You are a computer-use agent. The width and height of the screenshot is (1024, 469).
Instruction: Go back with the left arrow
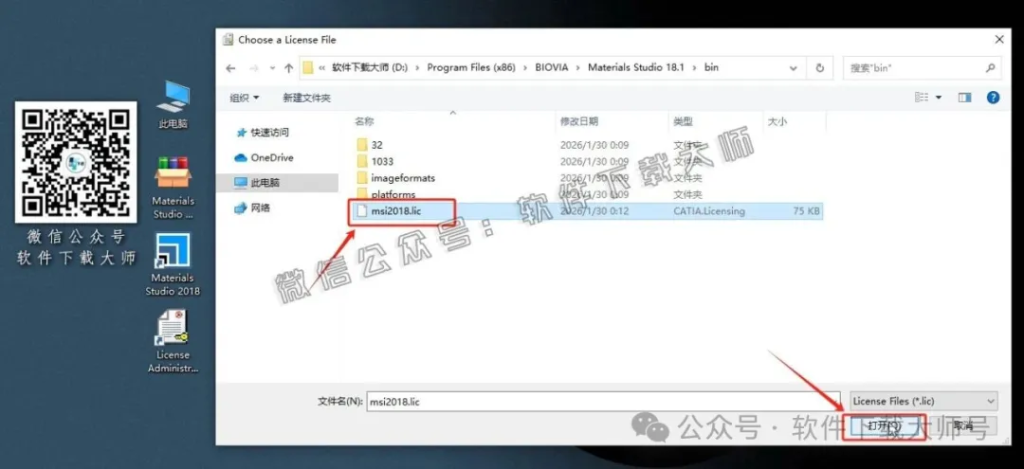coord(231,68)
